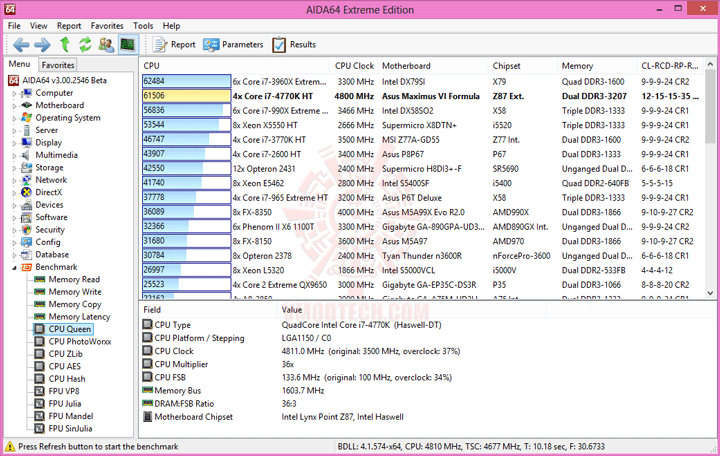Expand the Computer tree node

(x=14, y=93)
